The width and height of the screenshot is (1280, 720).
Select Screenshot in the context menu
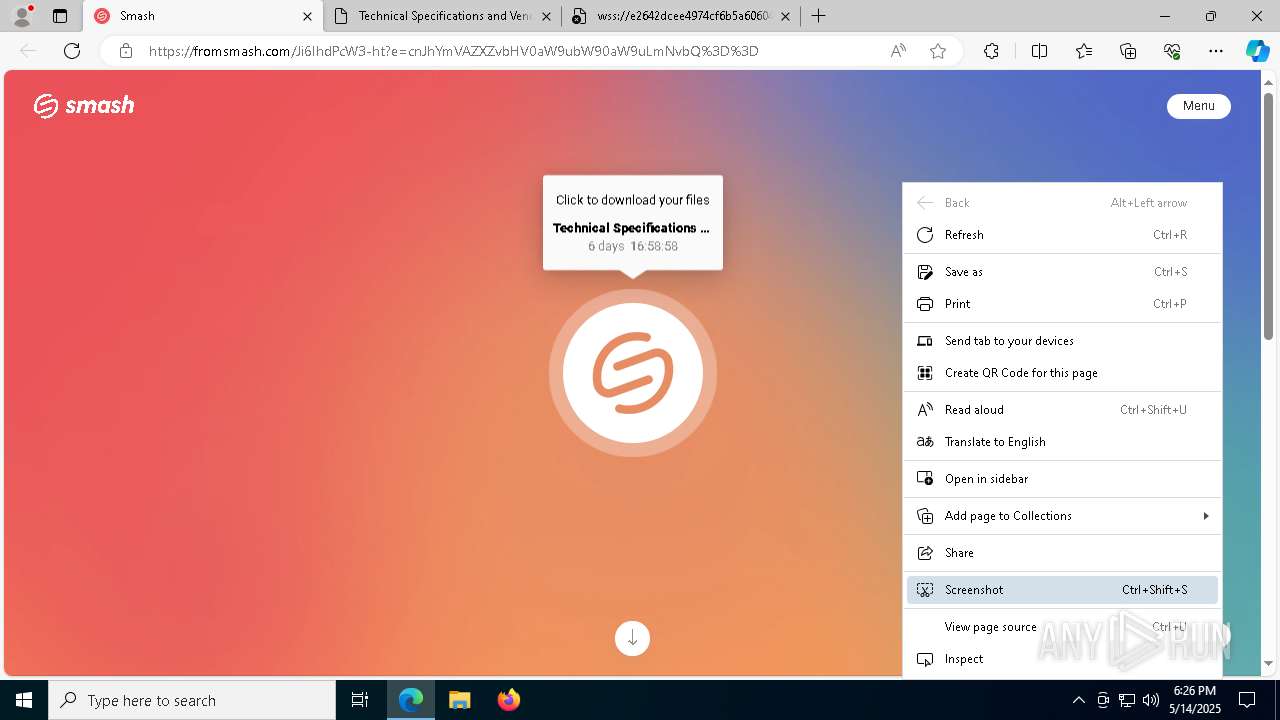pos(1062,590)
